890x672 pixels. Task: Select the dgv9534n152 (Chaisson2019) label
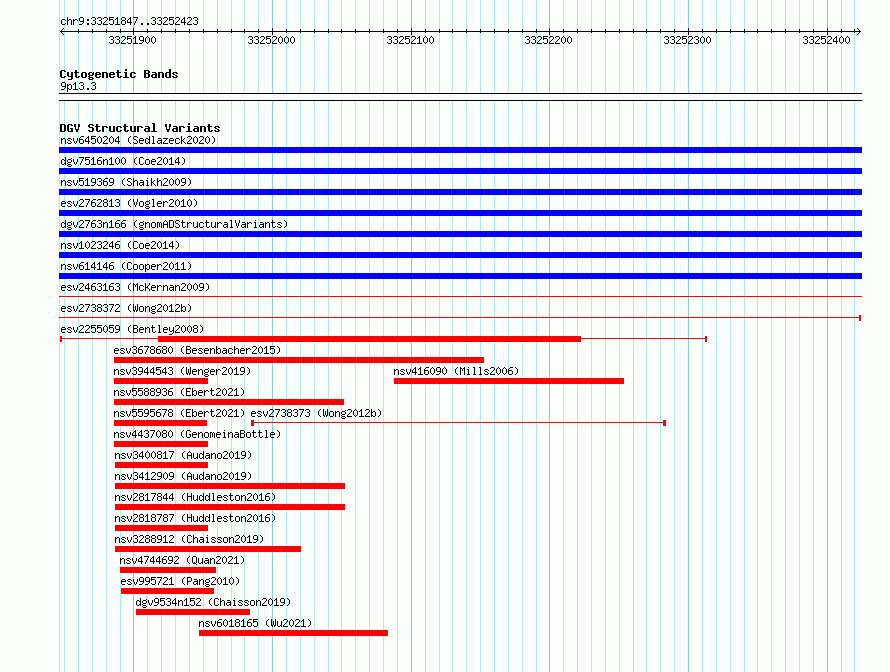click(213, 602)
